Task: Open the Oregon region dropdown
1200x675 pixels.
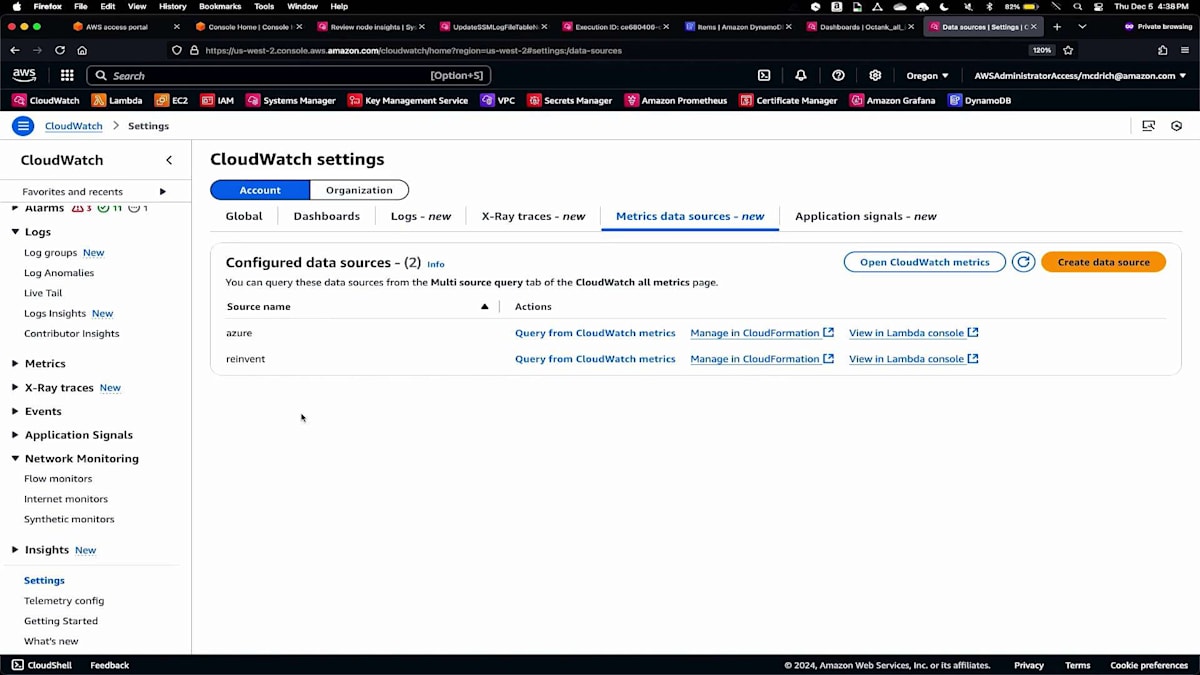Action: click(x=927, y=75)
